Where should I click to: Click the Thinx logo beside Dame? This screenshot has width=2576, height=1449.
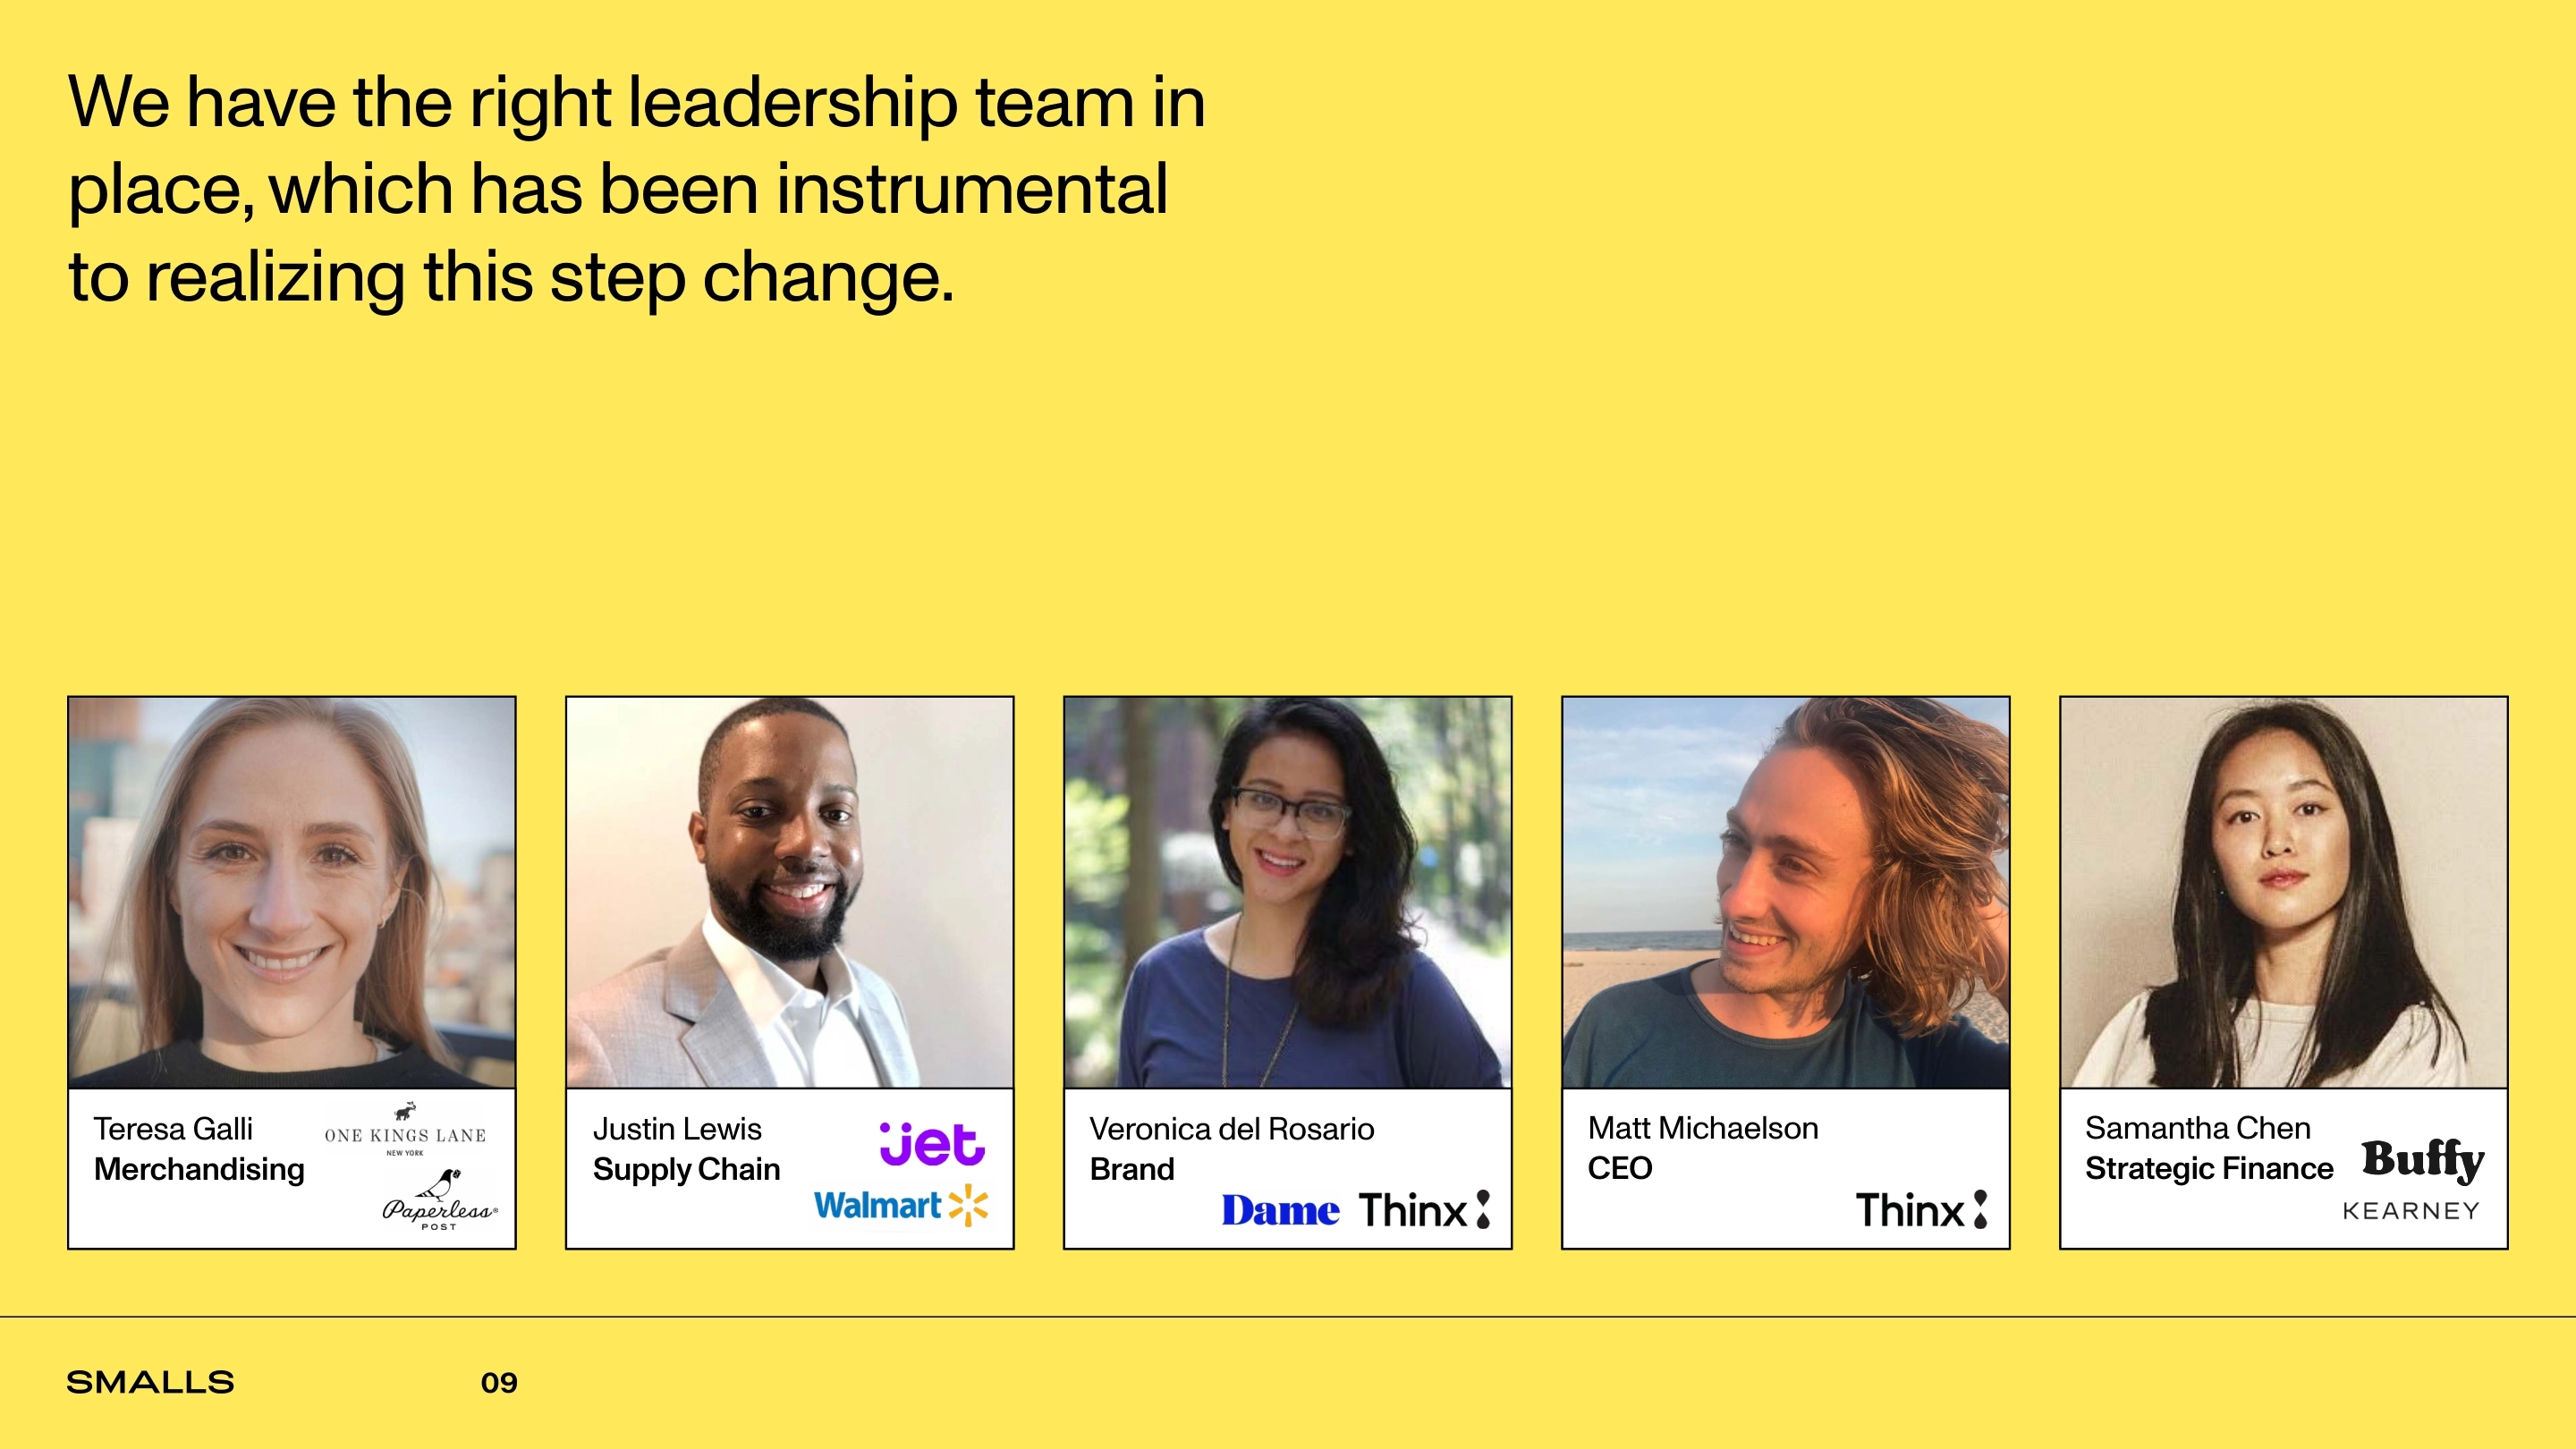[x=1424, y=1210]
